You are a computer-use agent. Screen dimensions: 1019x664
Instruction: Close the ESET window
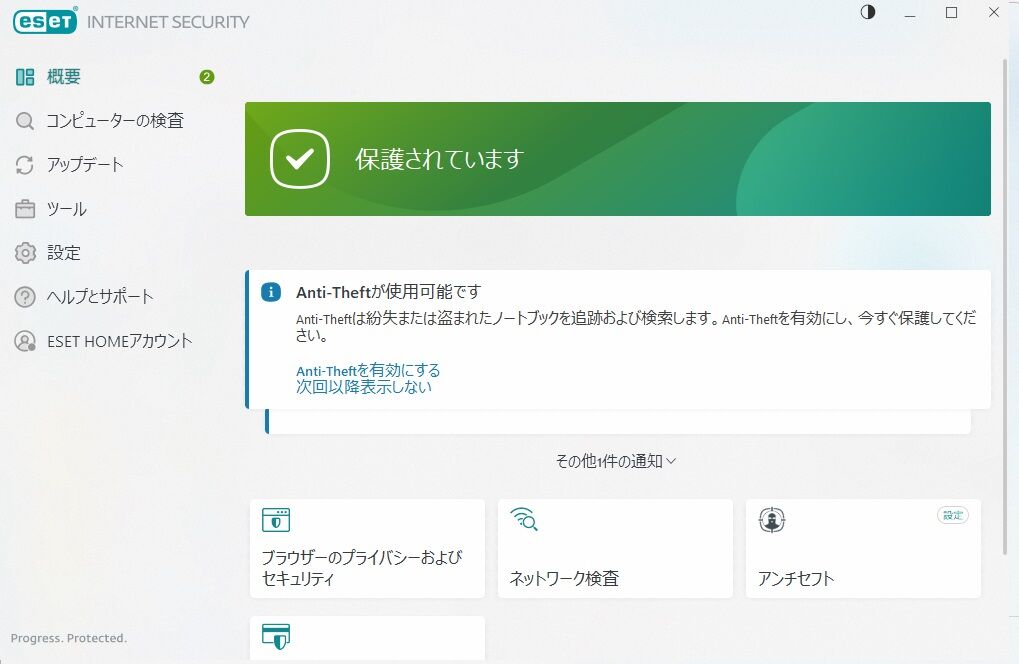[x=994, y=12]
